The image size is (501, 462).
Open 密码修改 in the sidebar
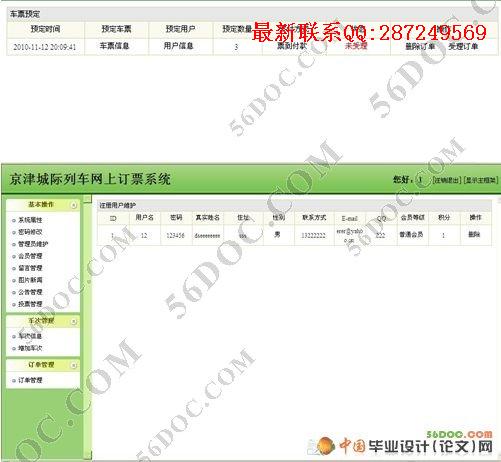click(x=30, y=232)
